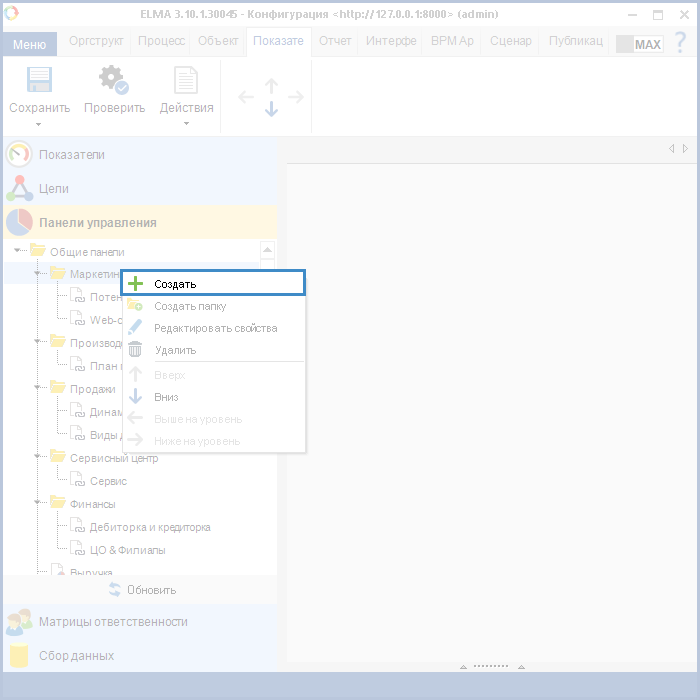Switch to the Reports tab
The height and width of the screenshot is (700, 700).
(335, 41)
